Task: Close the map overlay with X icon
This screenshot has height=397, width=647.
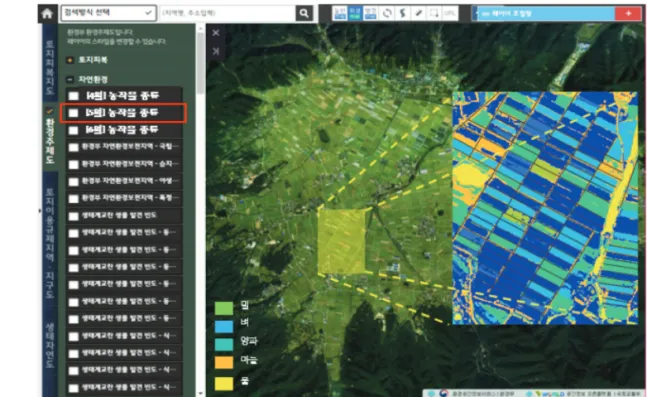Action: coord(216,33)
